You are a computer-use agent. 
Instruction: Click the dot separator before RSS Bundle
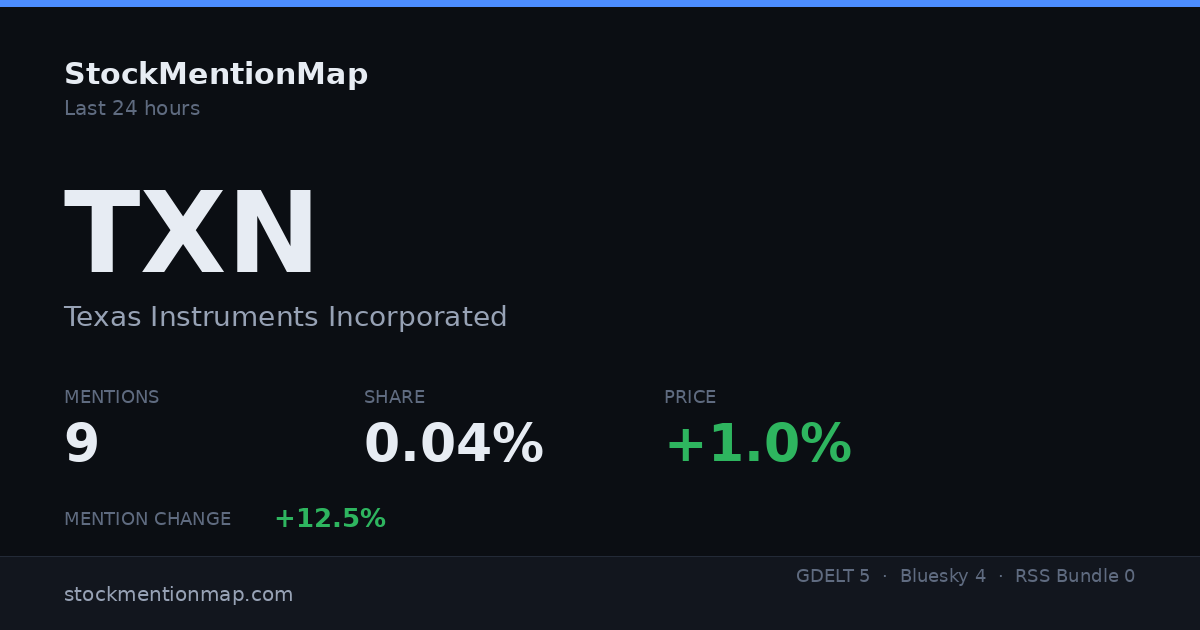point(1001,576)
